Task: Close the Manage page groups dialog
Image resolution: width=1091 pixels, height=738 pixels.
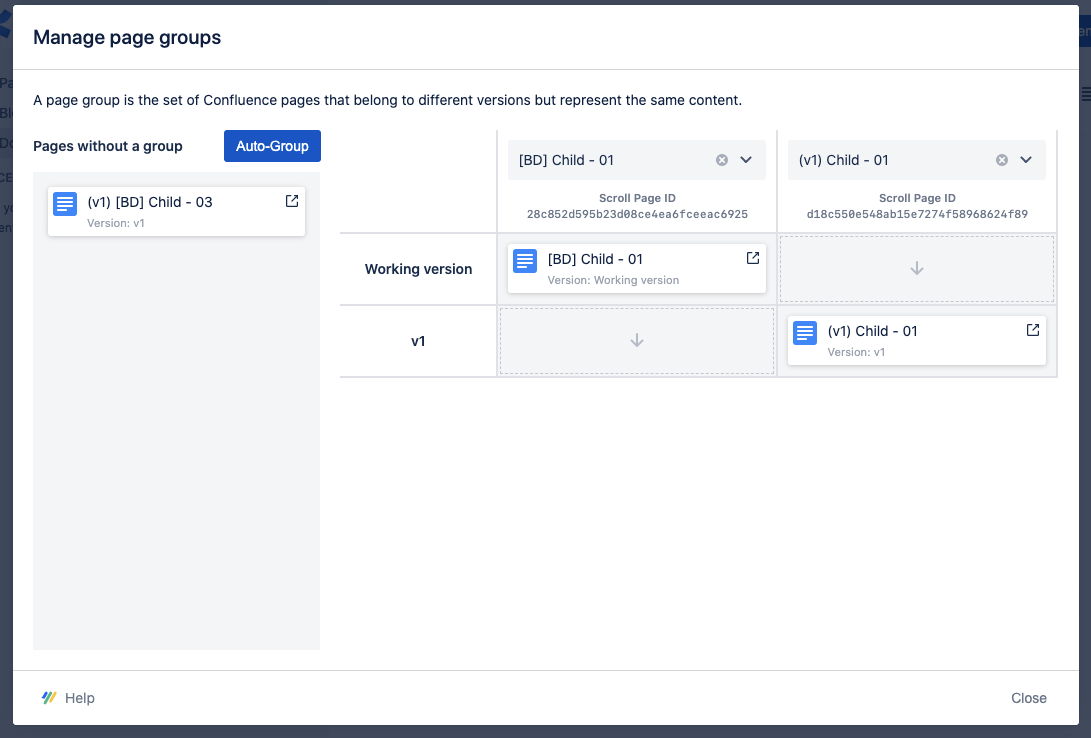Action: [x=1028, y=698]
